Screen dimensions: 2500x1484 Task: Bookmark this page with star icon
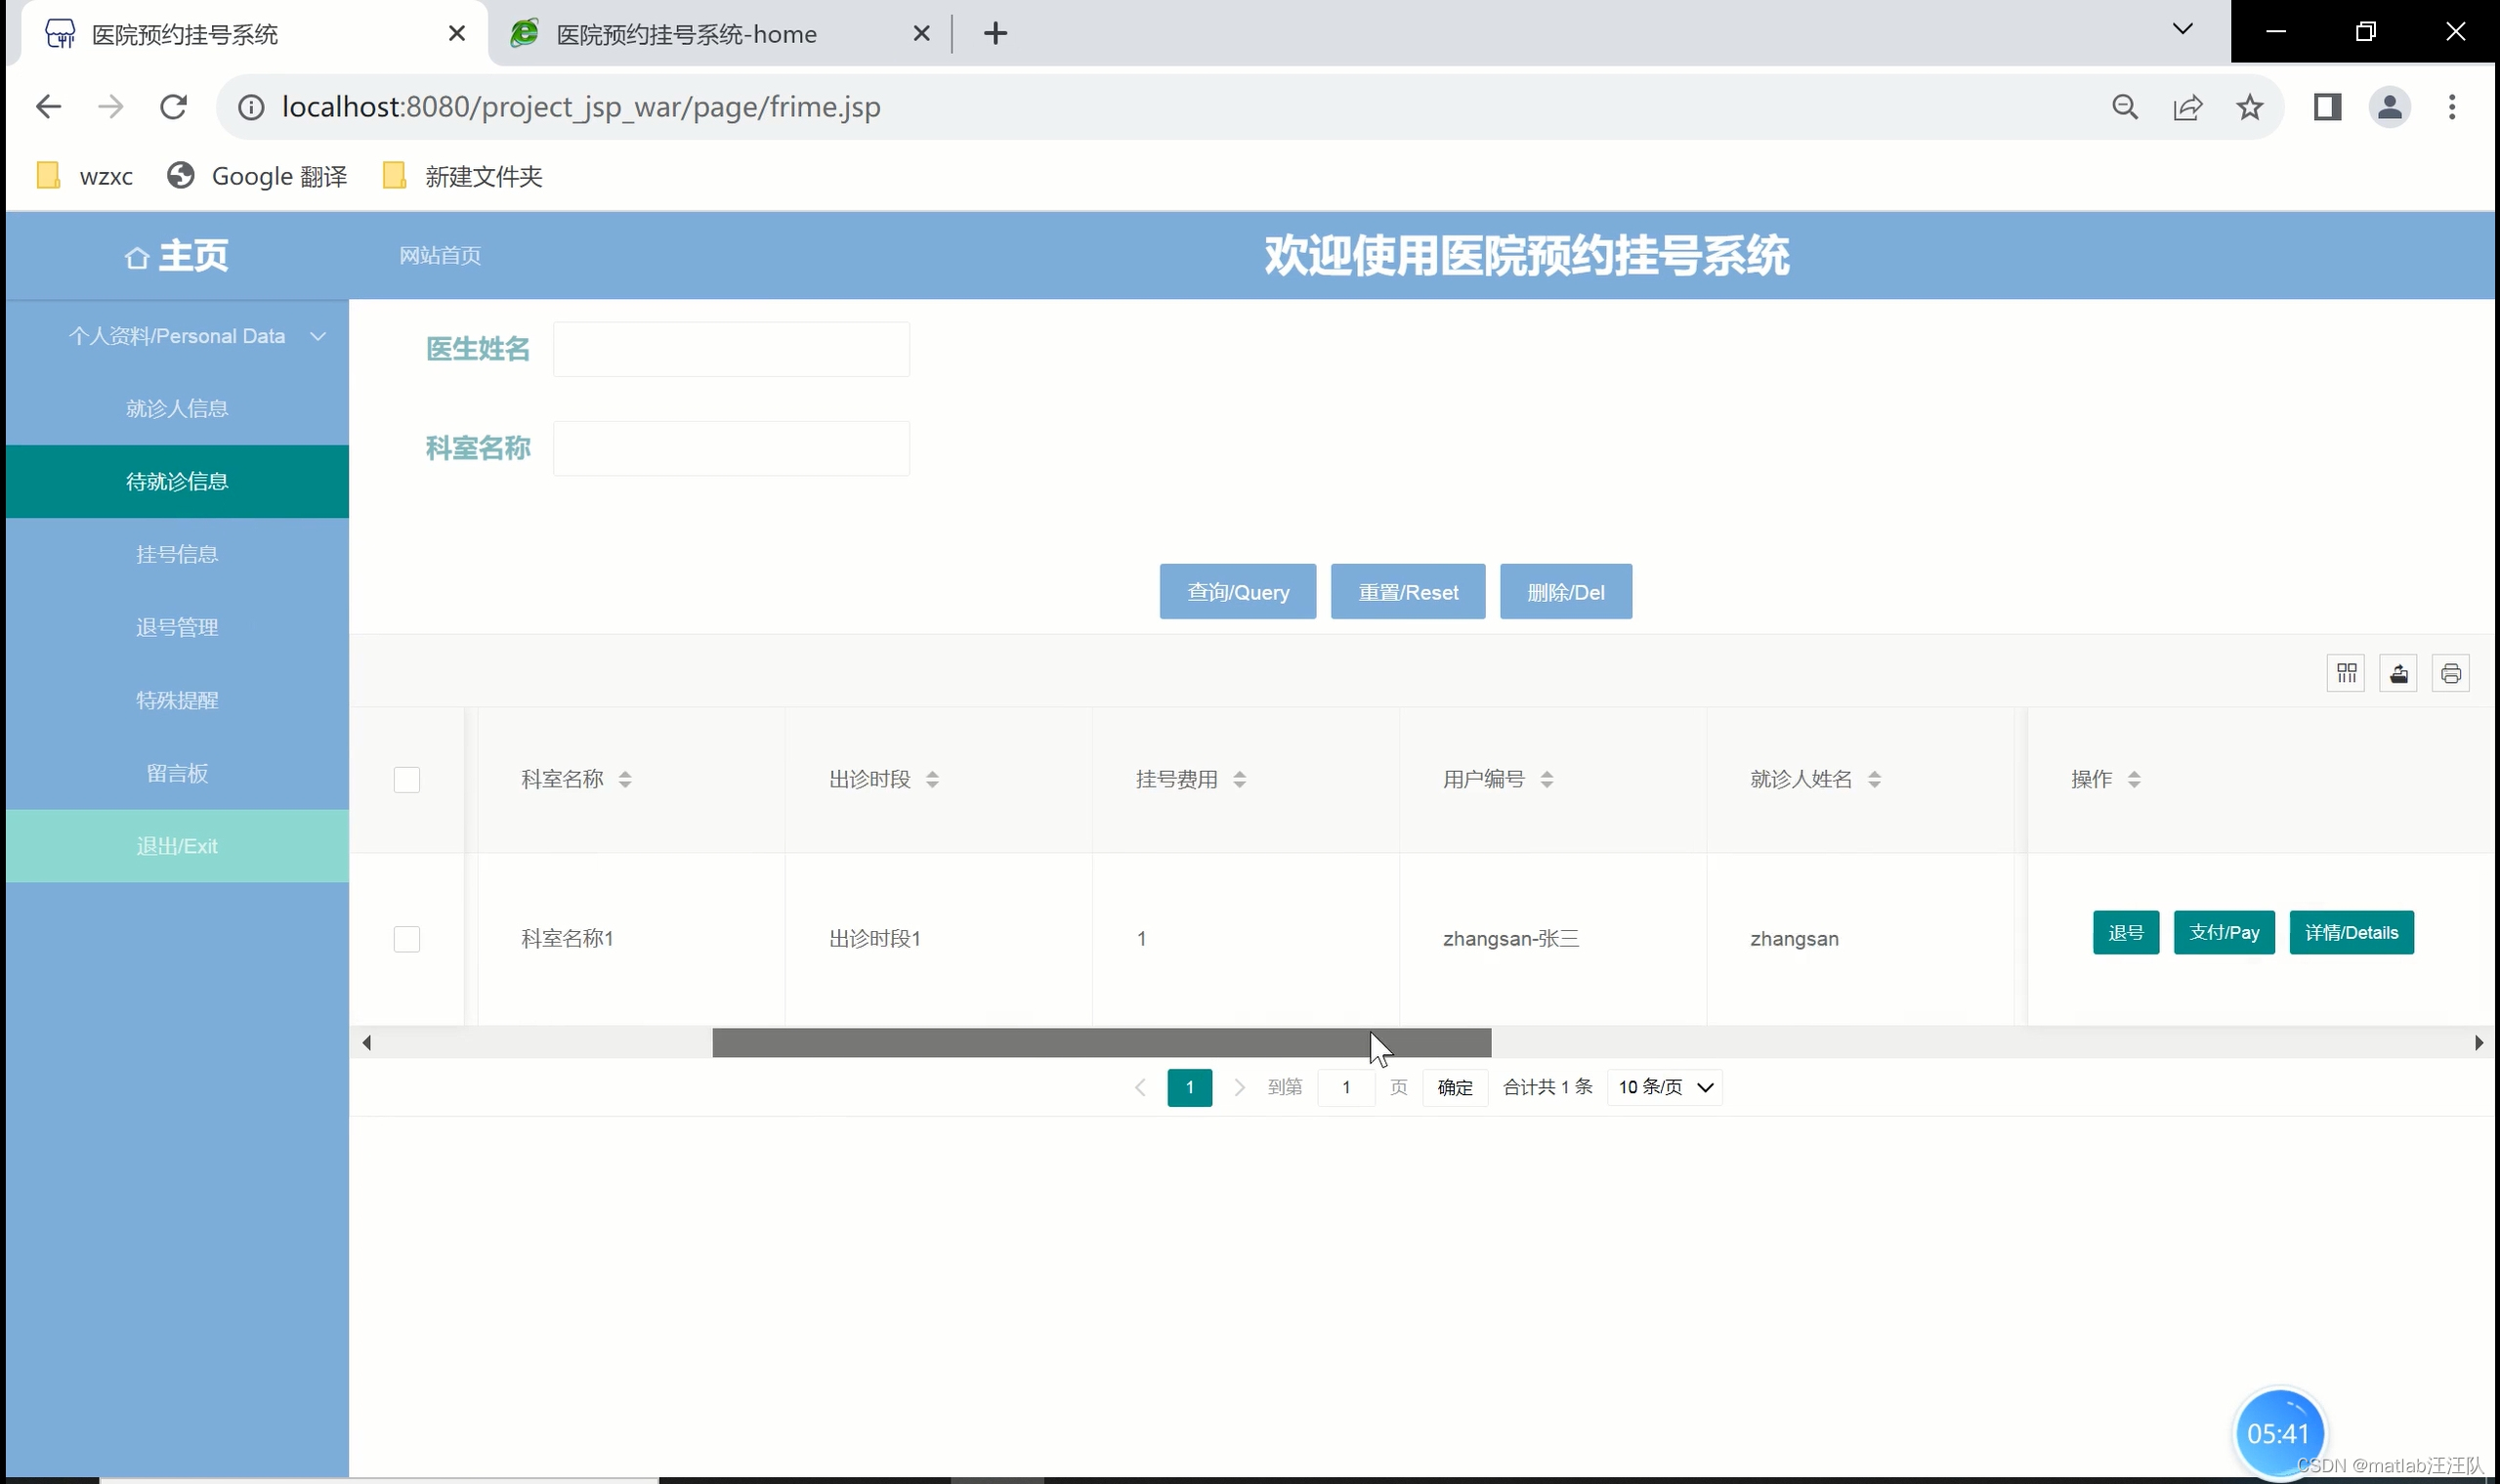point(2250,107)
